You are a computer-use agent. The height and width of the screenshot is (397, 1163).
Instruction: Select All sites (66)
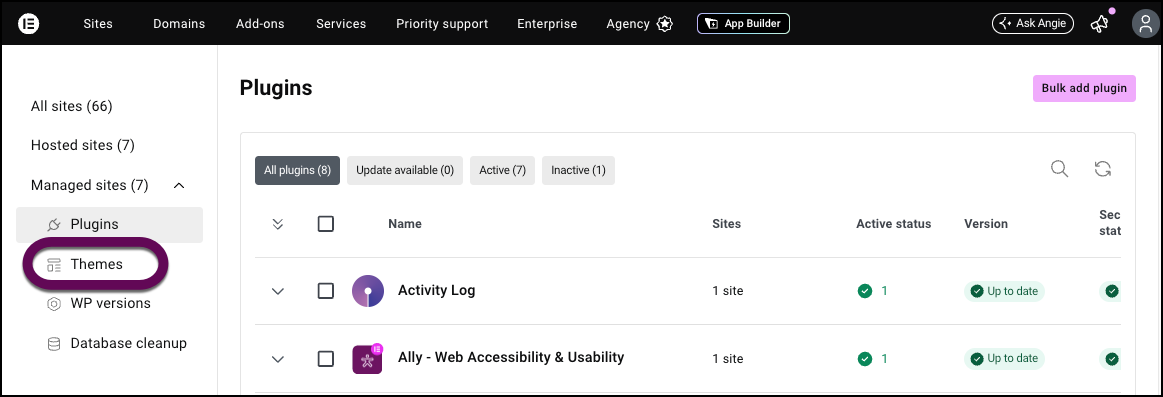coord(71,106)
